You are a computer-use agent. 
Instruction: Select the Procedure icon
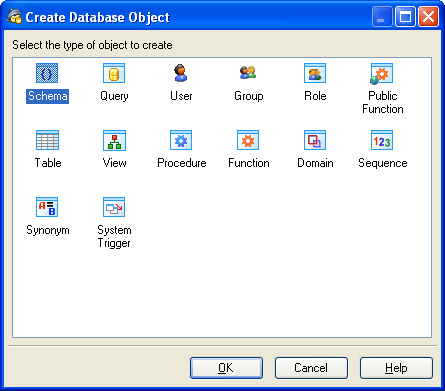tap(181, 140)
